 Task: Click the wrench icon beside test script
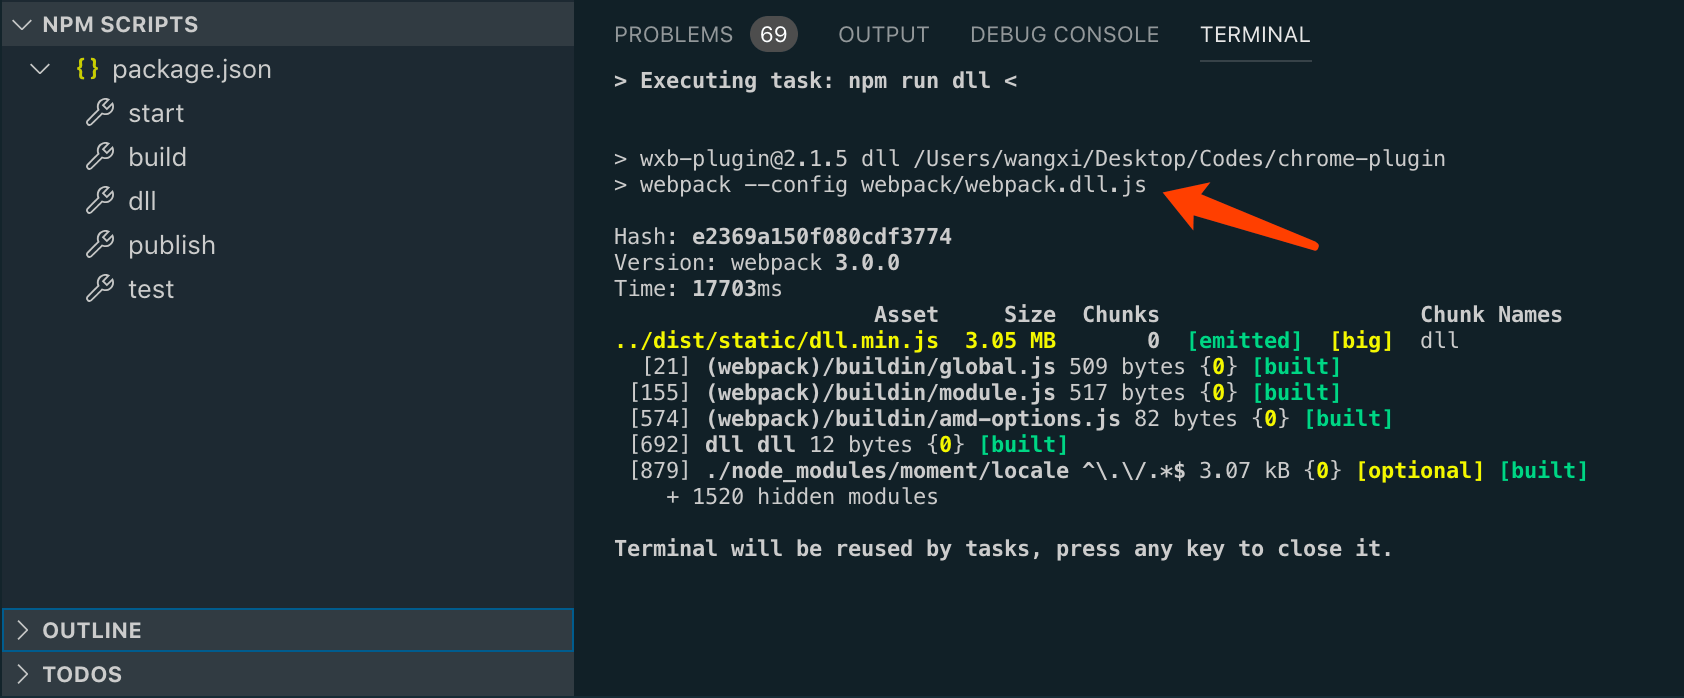[x=100, y=289]
